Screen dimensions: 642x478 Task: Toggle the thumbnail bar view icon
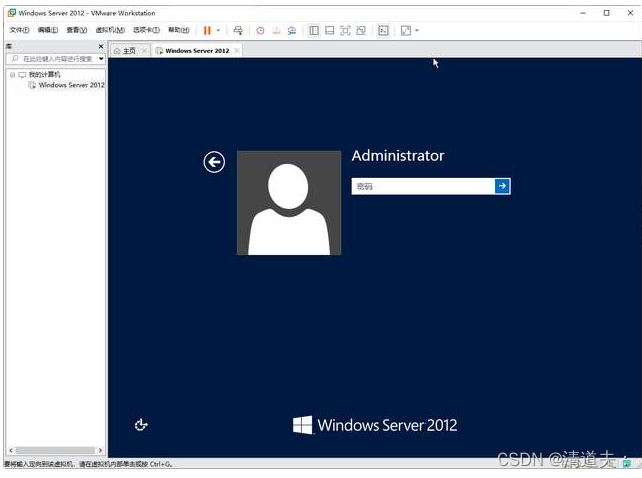click(330, 30)
